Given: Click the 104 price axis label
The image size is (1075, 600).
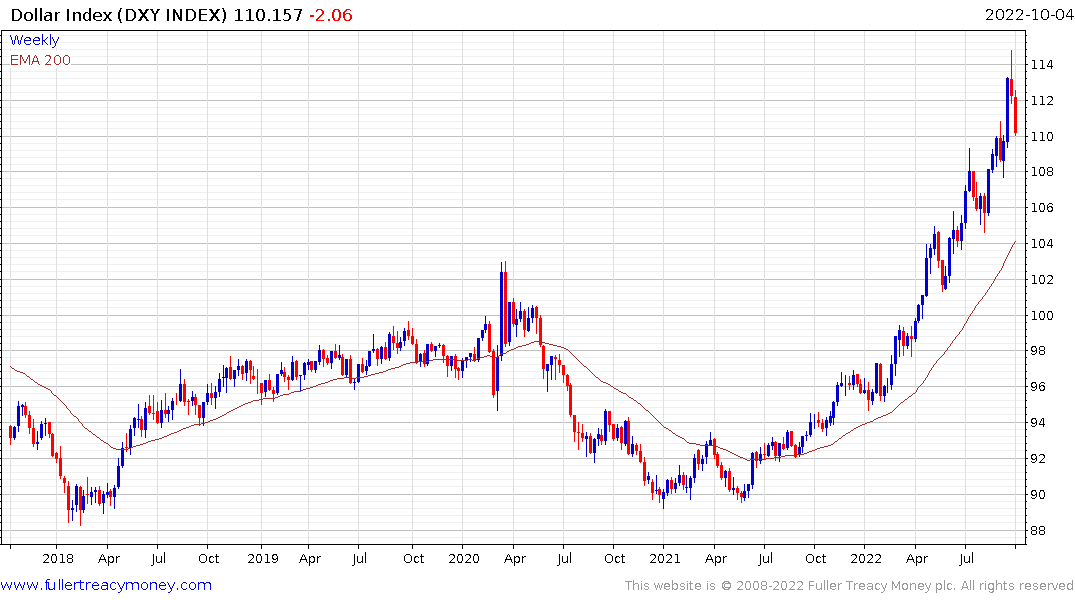Looking at the screenshot, I should point(1041,243).
